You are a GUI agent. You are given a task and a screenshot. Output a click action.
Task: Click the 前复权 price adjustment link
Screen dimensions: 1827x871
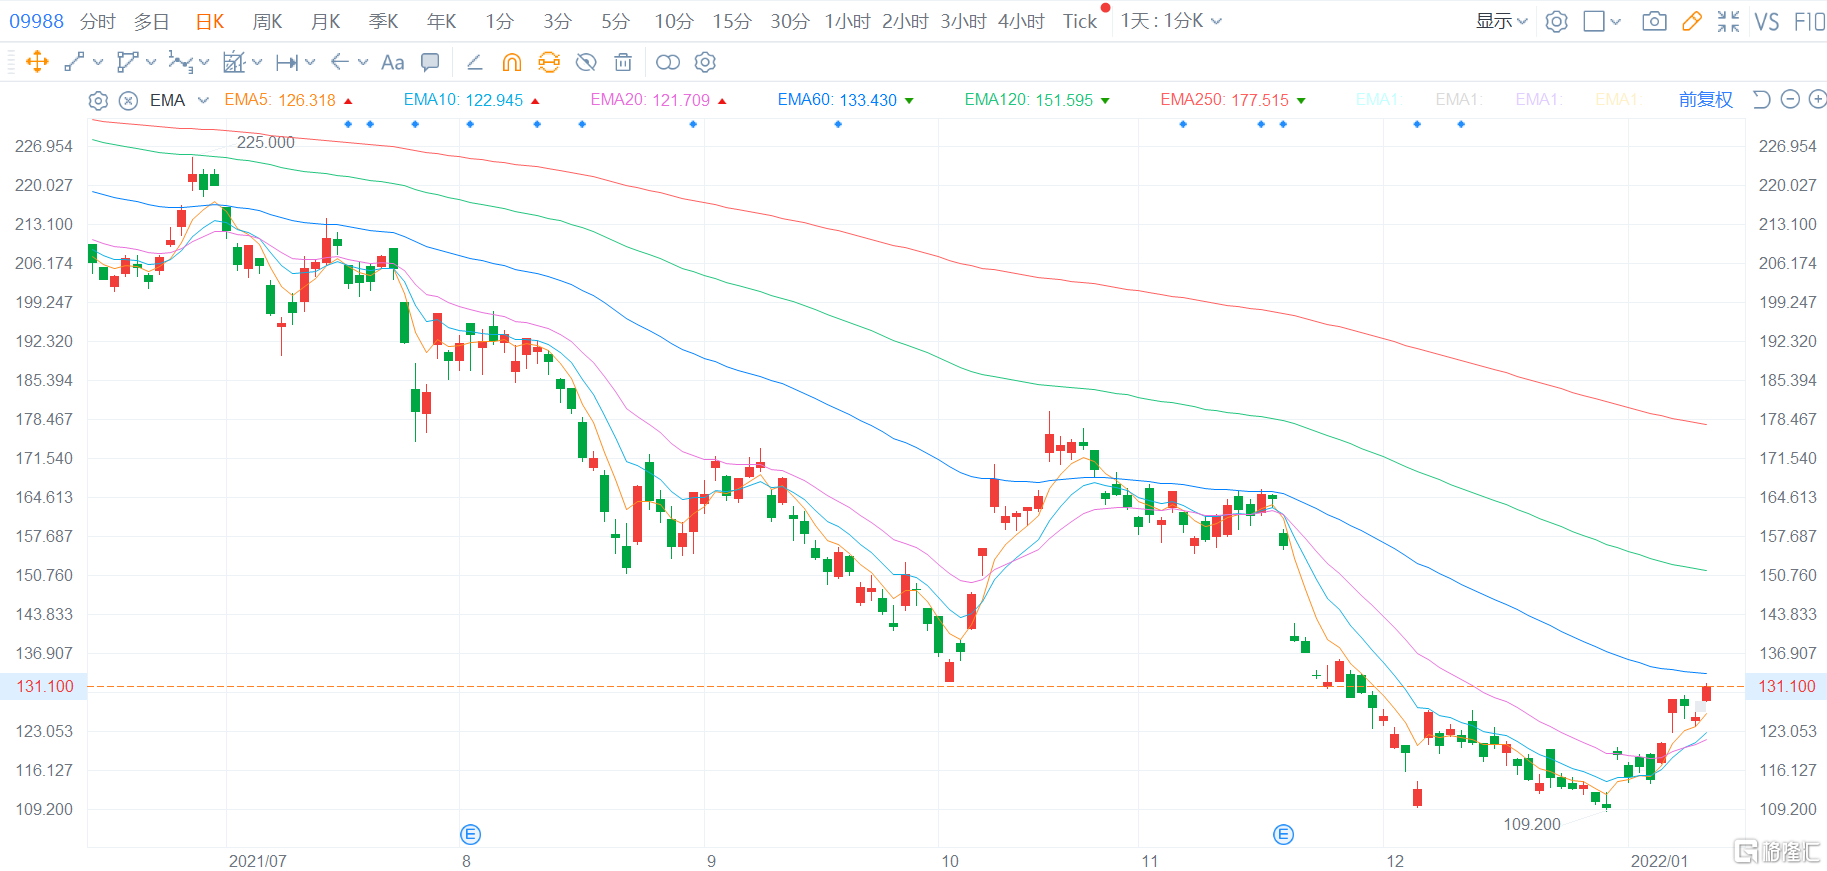pyautogui.click(x=1705, y=99)
